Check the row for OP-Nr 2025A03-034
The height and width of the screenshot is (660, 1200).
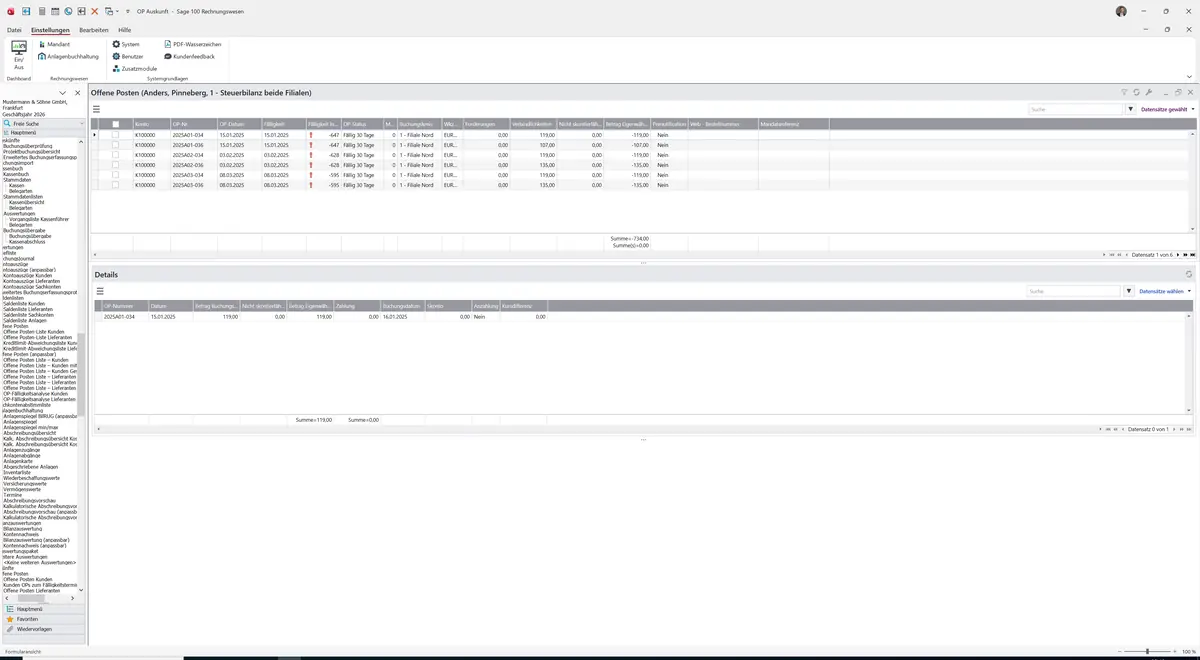pyautogui.click(x=116, y=175)
